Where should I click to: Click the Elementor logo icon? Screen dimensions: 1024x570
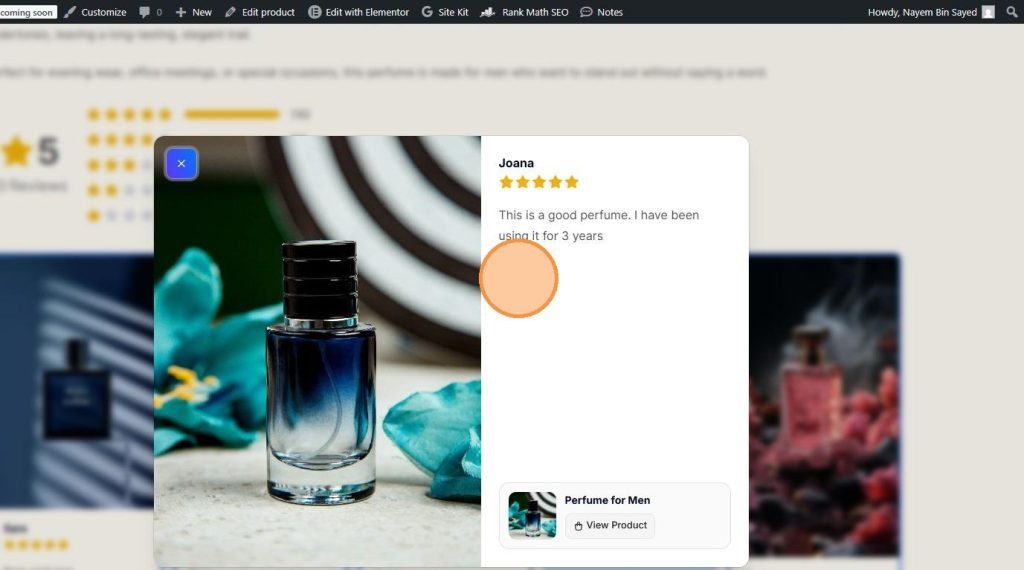point(314,12)
